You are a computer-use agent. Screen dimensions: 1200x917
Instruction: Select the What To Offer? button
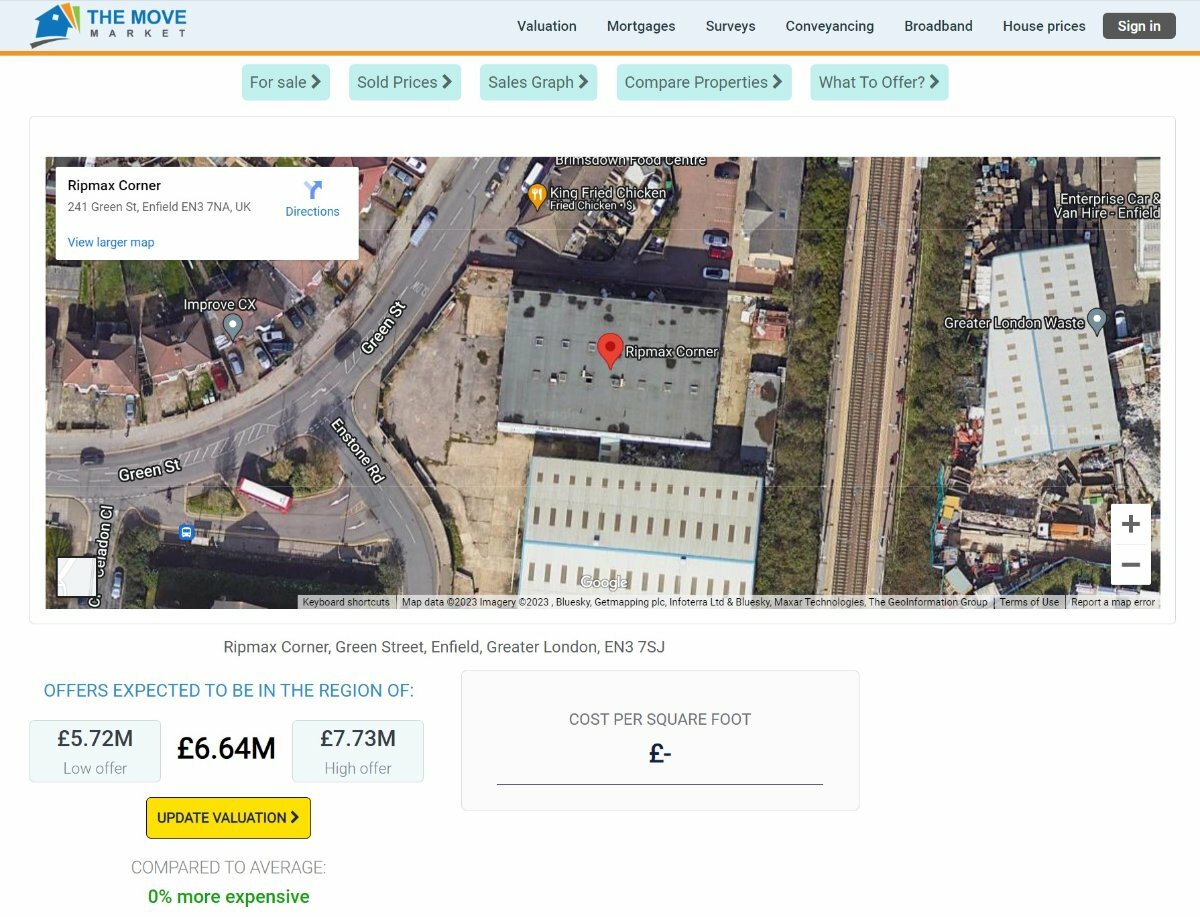point(878,82)
